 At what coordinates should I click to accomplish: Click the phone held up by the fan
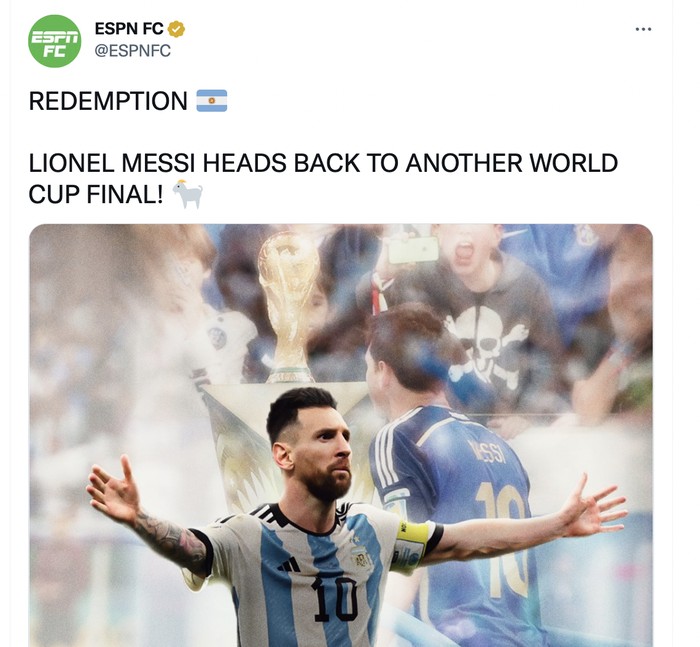pos(414,250)
